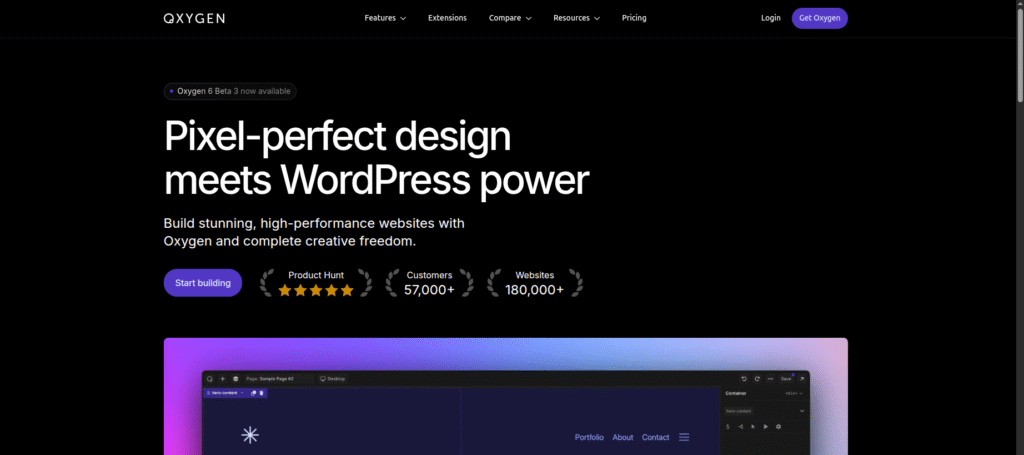Click the Oxygen icon in the editor toolbar

(x=210, y=379)
